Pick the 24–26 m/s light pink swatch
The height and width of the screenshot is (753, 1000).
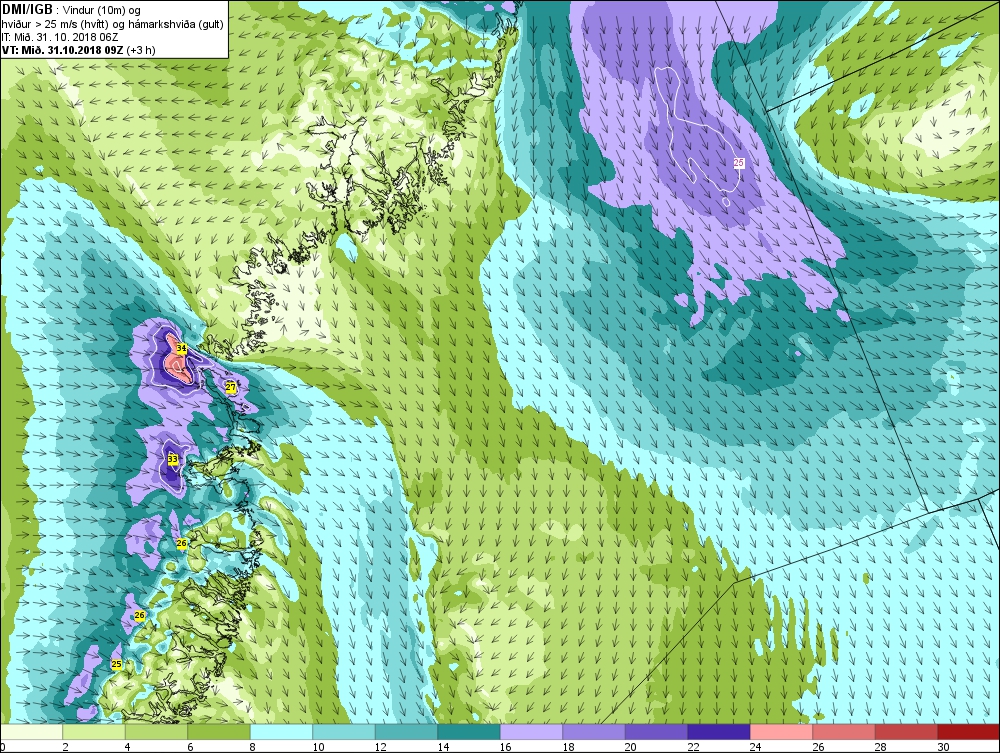(x=782, y=732)
